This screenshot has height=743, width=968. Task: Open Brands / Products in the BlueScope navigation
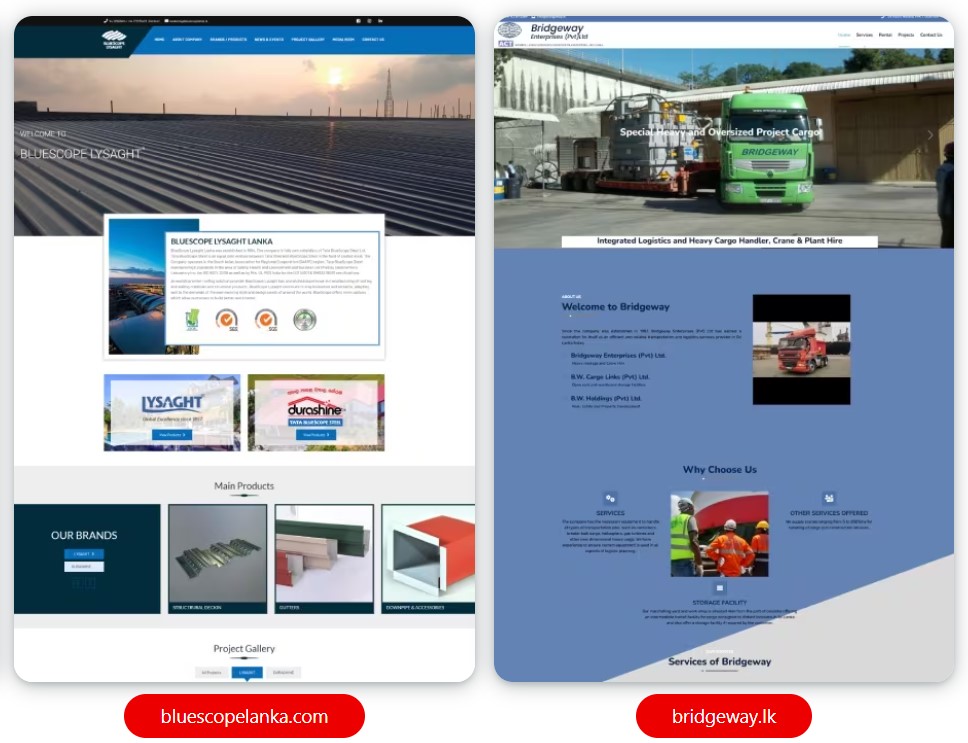pos(228,39)
